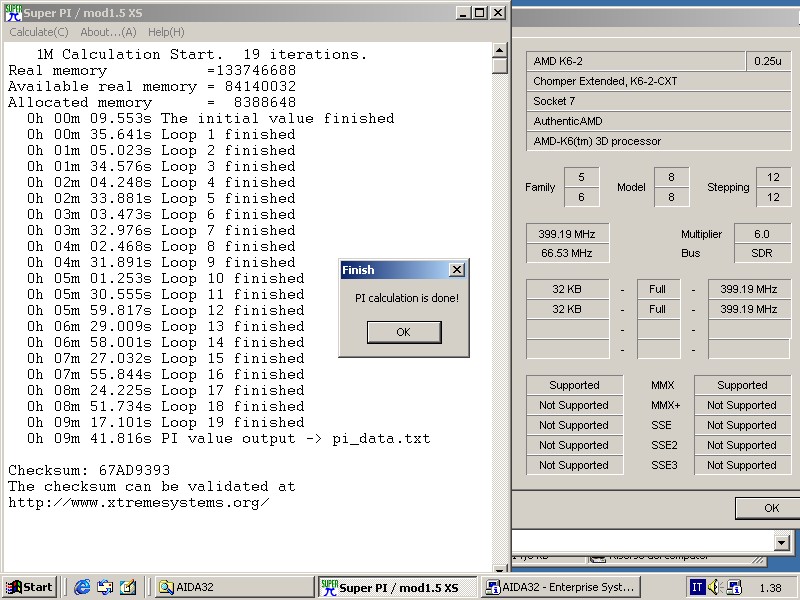Image resolution: width=800 pixels, height=600 pixels.
Task: Close the Finish dialog with the X button
Action: point(457,270)
